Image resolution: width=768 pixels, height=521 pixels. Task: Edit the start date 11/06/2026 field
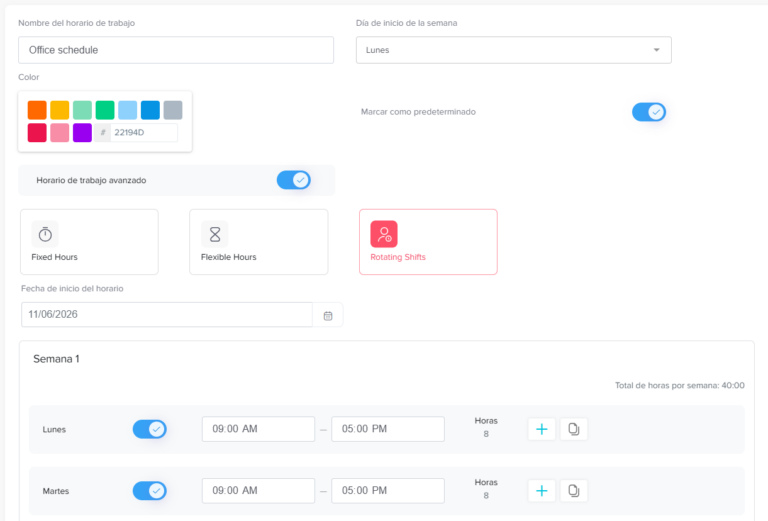pos(167,314)
